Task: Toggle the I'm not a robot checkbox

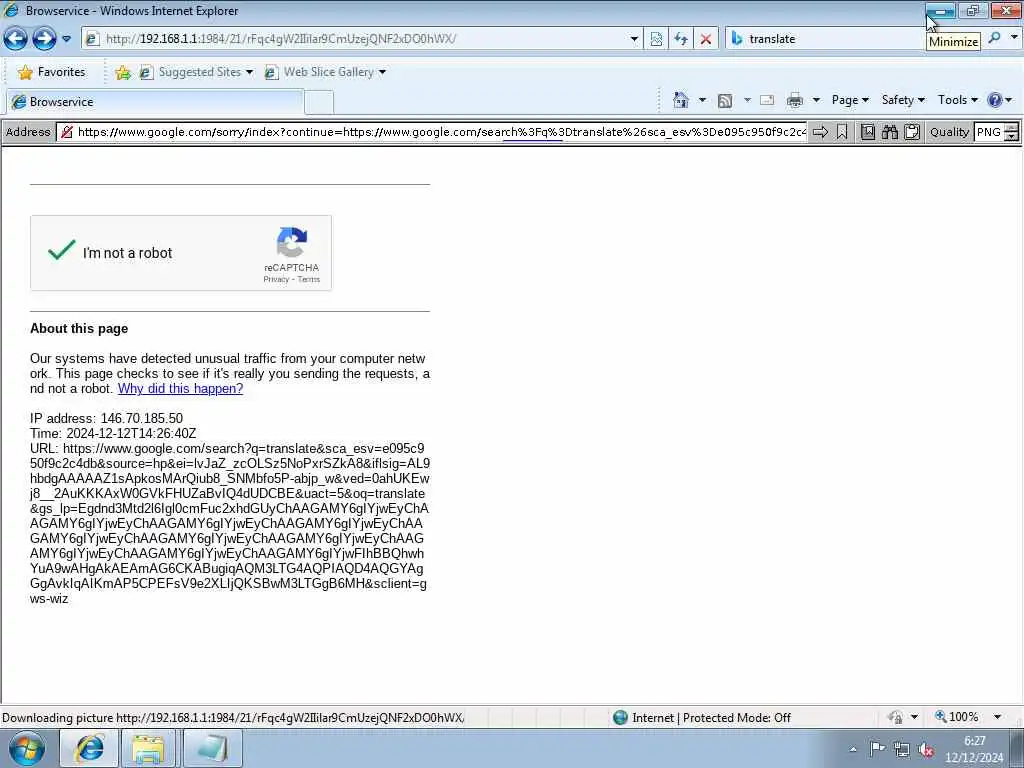Action: point(61,250)
